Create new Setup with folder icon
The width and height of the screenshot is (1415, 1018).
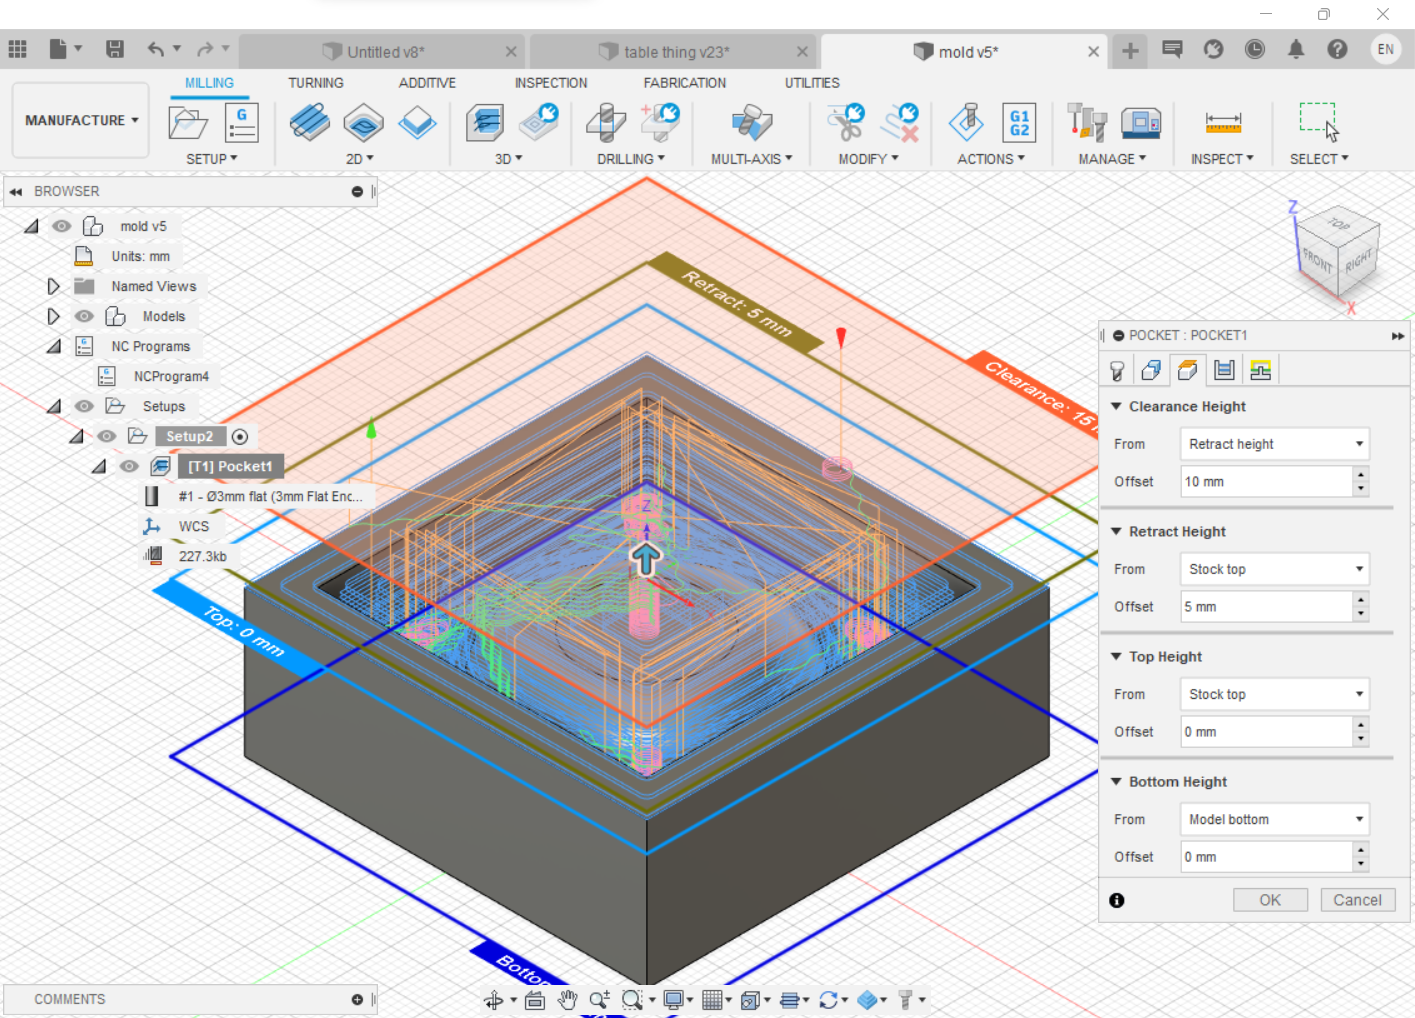(188, 123)
